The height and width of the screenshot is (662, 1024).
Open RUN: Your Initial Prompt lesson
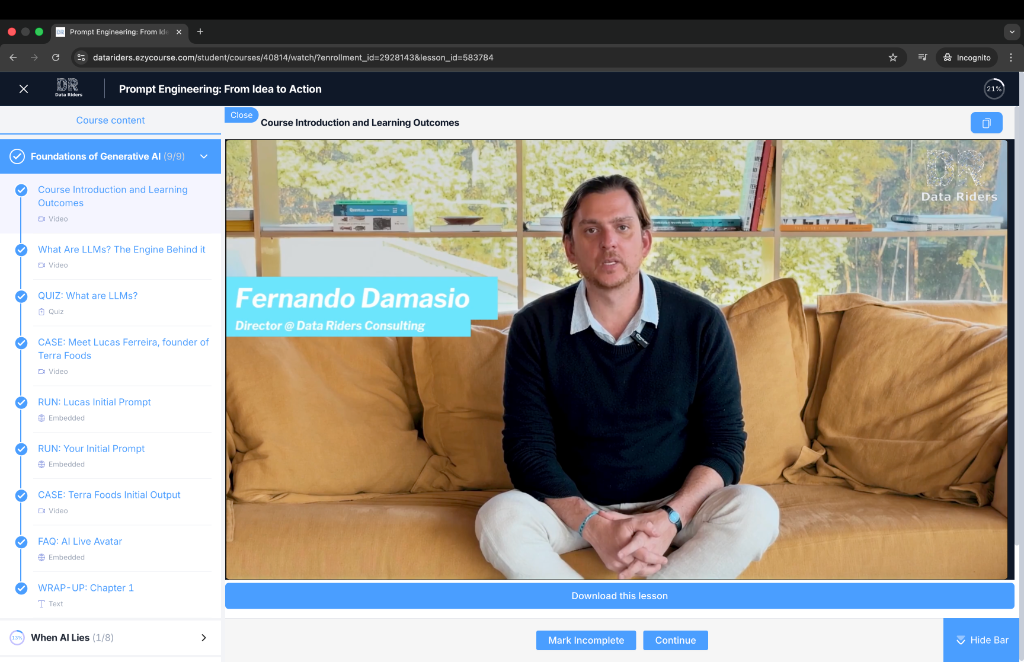(x=91, y=449)
